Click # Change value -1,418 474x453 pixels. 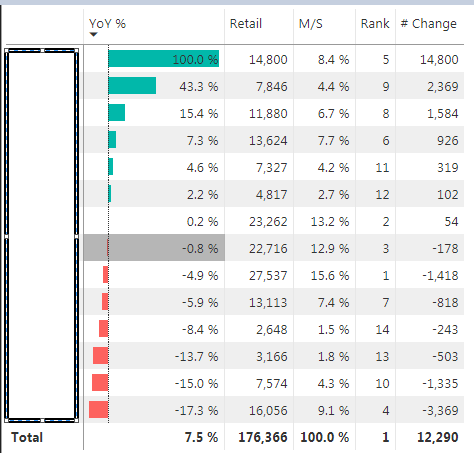pyautogui.click(x=440, y=276)
